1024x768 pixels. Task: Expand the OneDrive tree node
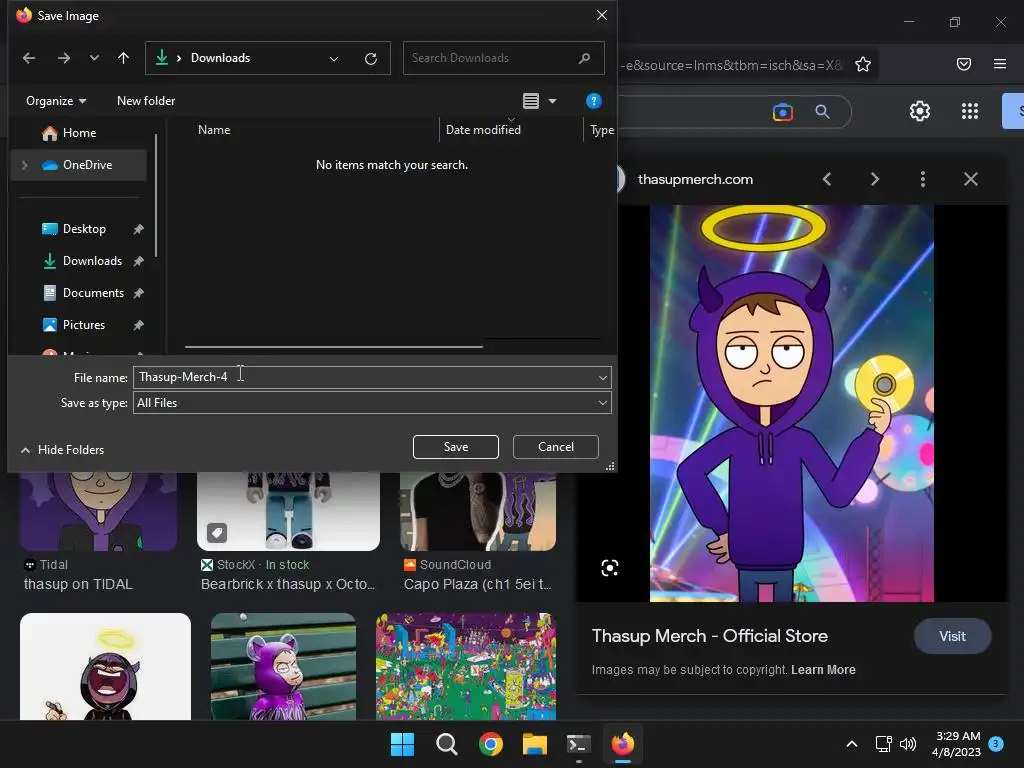point(24,165)
